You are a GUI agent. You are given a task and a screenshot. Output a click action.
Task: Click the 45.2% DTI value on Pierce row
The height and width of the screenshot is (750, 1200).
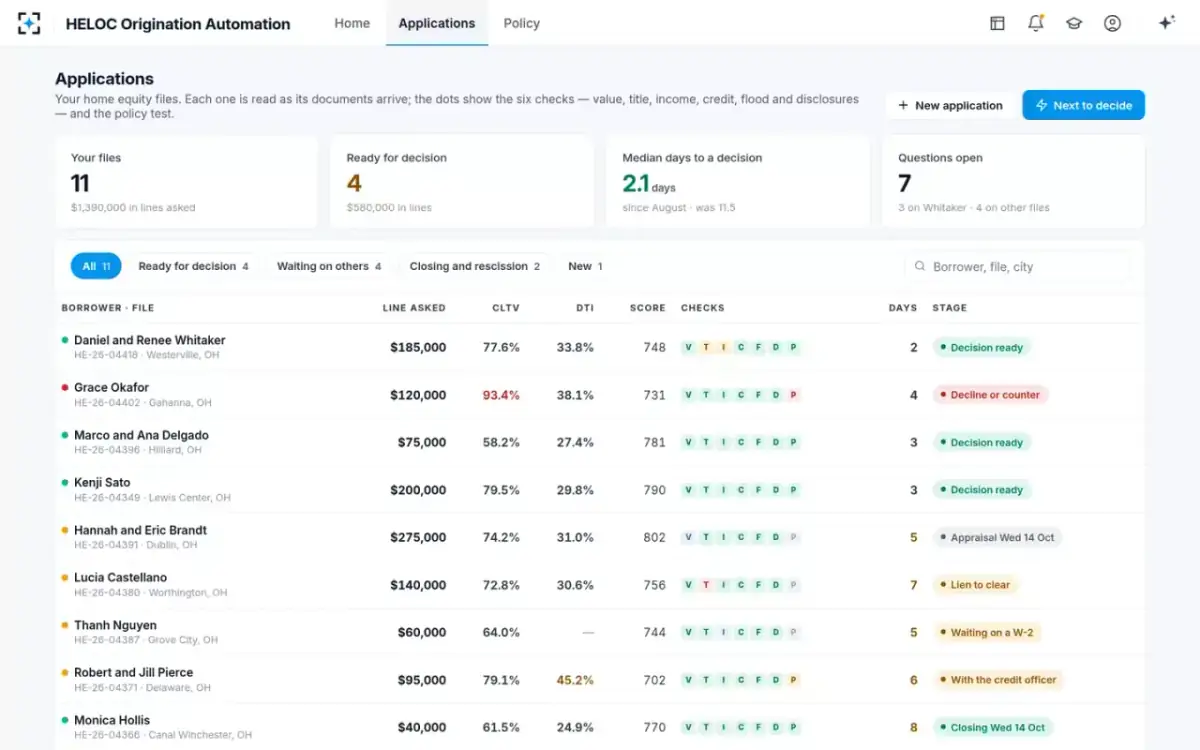coord(575,680)
